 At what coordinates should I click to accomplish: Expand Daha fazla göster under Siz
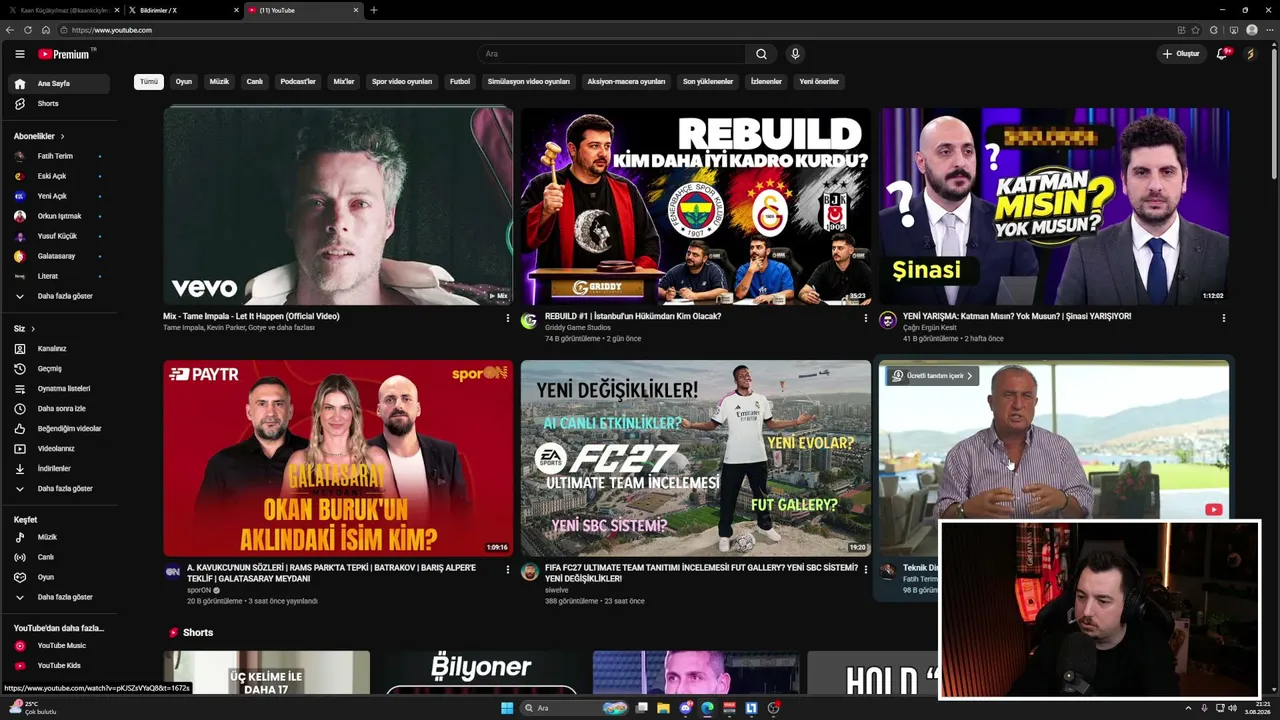[x=59, y=489]
